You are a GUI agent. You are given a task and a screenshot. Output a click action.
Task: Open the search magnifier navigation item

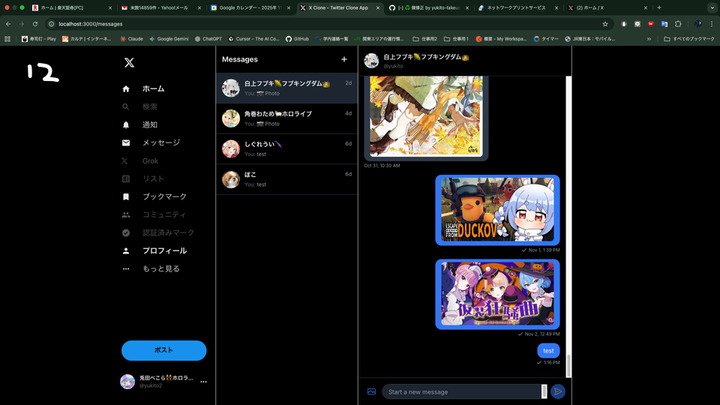coord(140,107)
